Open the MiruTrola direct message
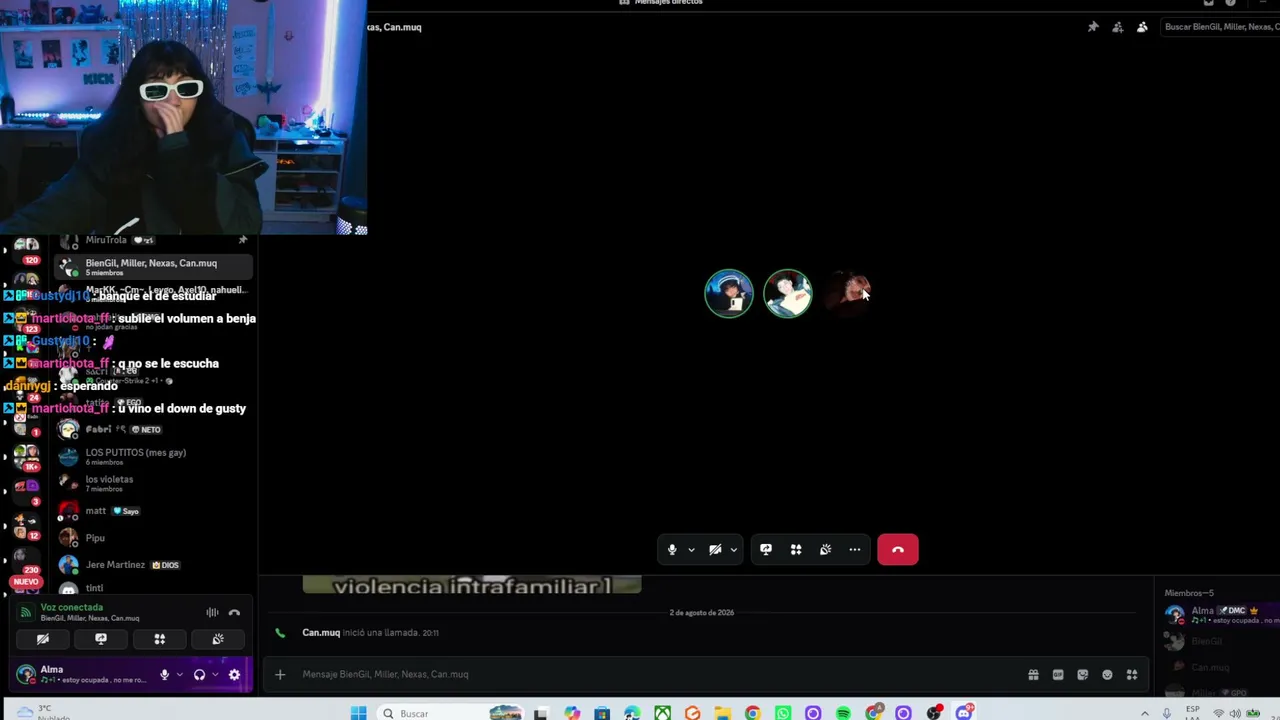Screen dimensions: 1280x720 coord(152,241)
